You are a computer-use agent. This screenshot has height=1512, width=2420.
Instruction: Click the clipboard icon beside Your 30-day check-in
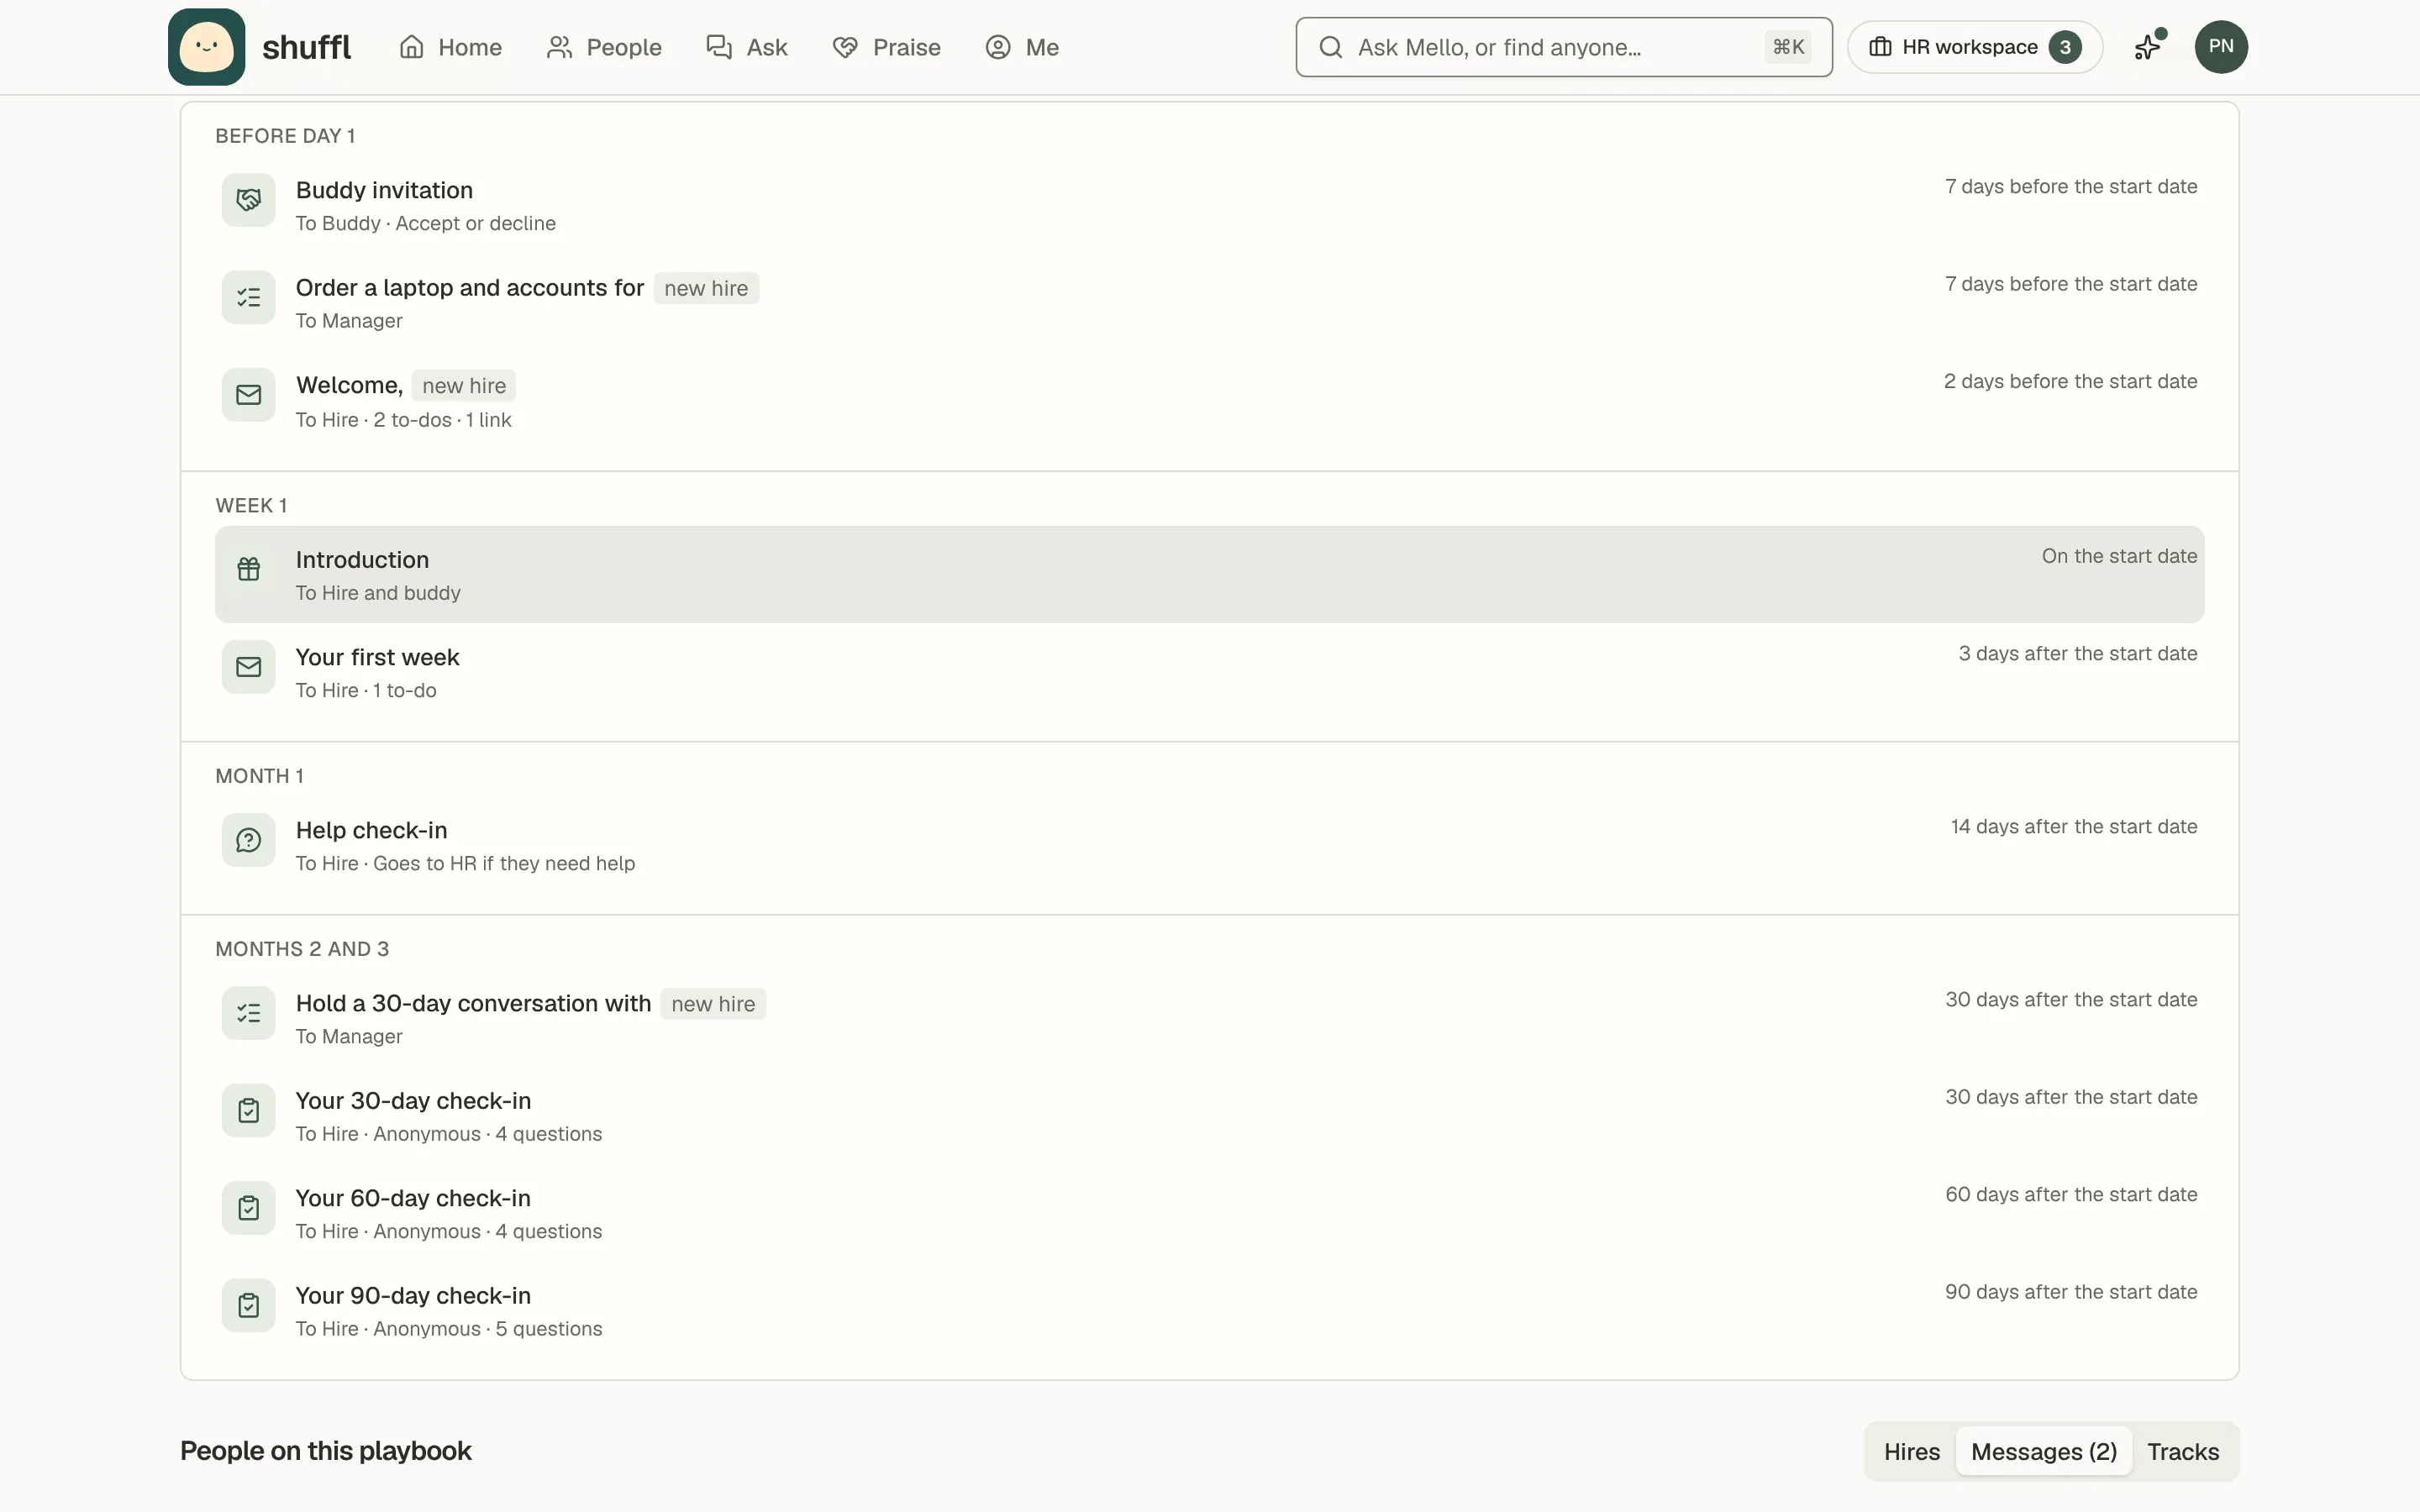(249, 1110)
